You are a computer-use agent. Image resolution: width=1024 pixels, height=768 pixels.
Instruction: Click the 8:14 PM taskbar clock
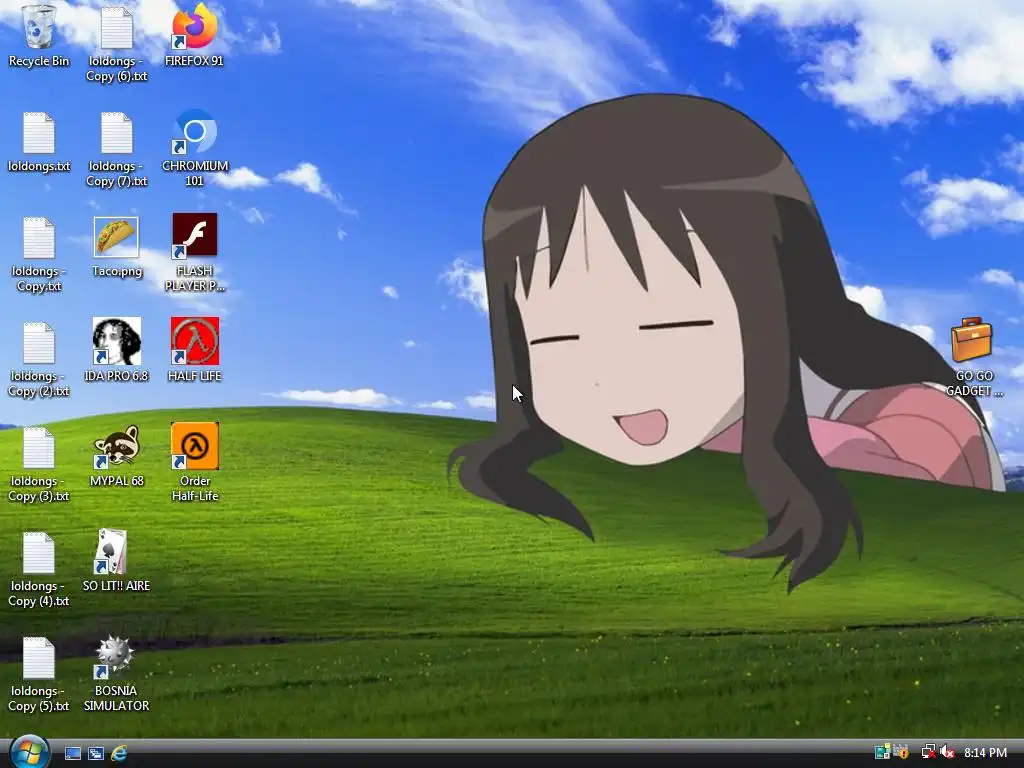985,752
